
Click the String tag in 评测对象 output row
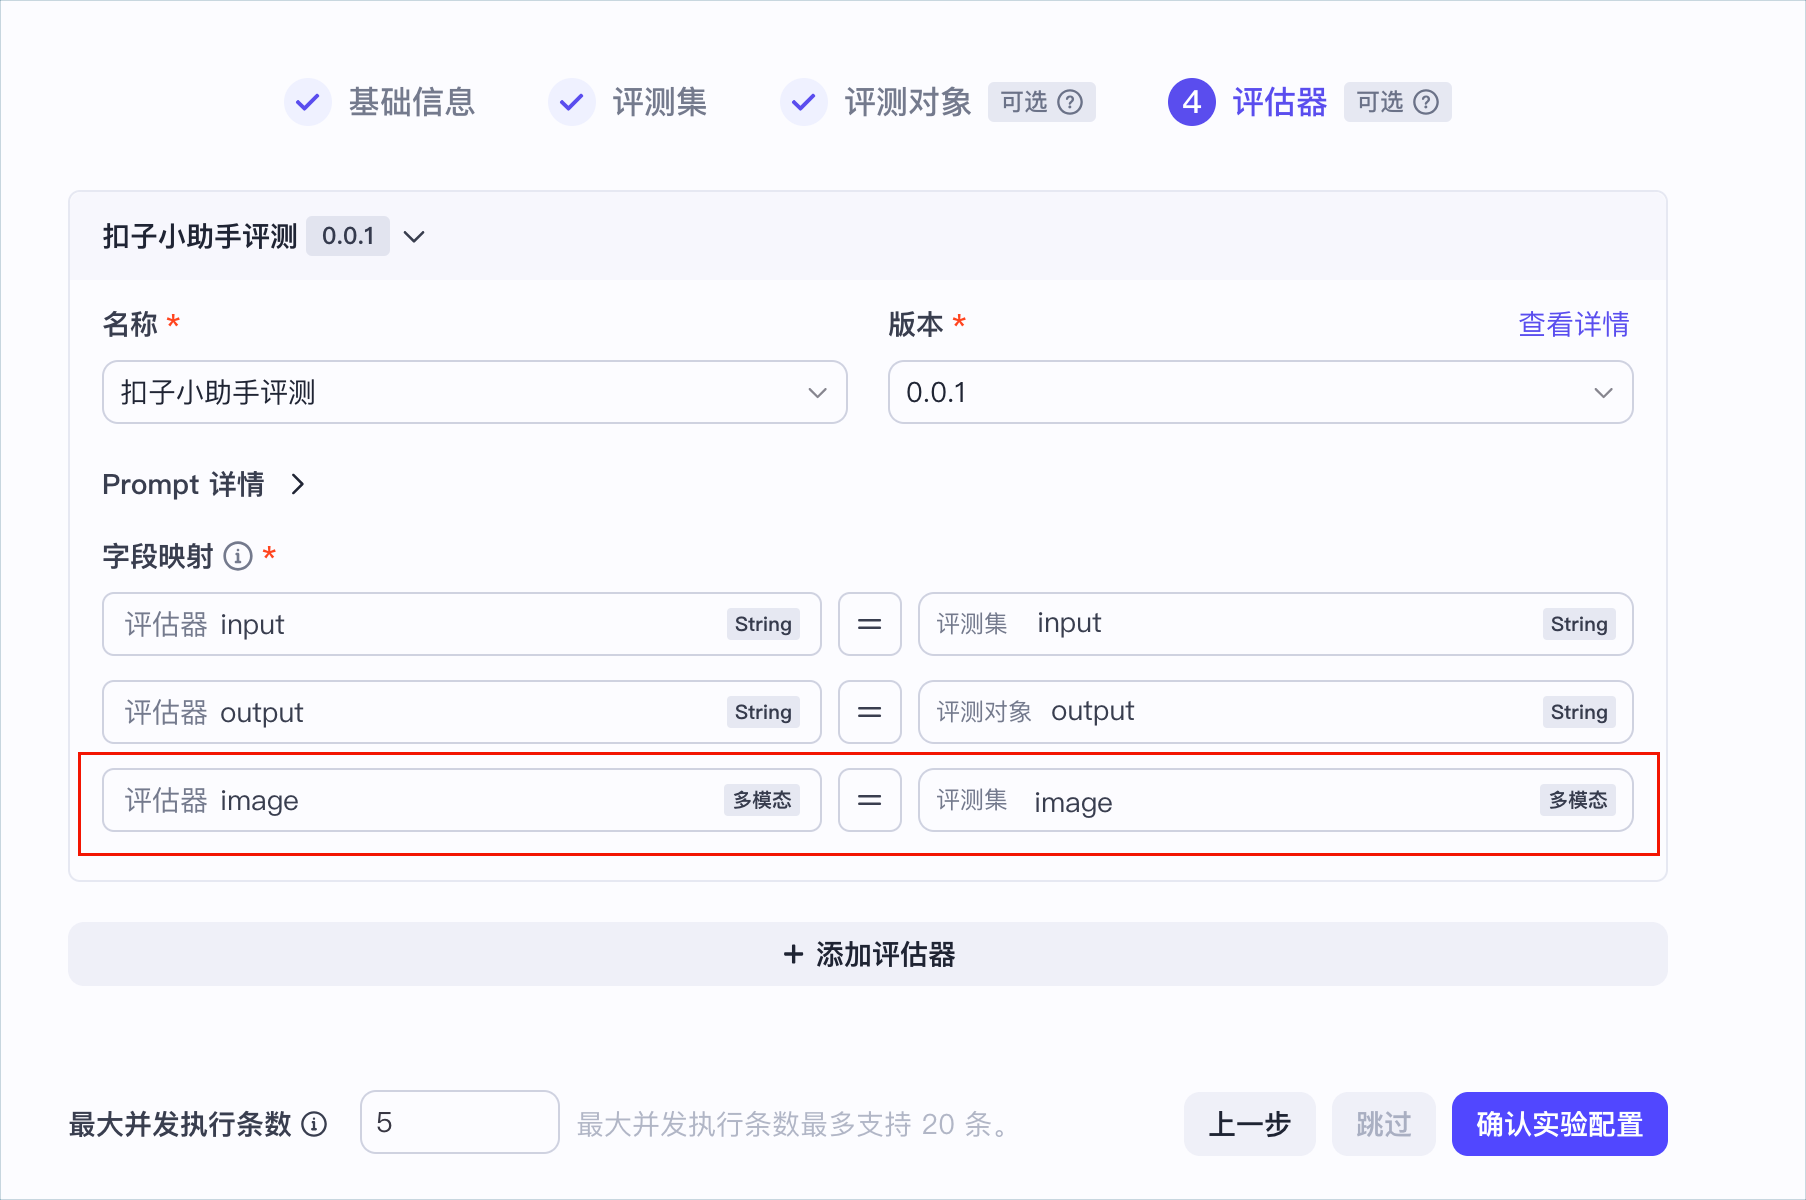click(1579, 712)
